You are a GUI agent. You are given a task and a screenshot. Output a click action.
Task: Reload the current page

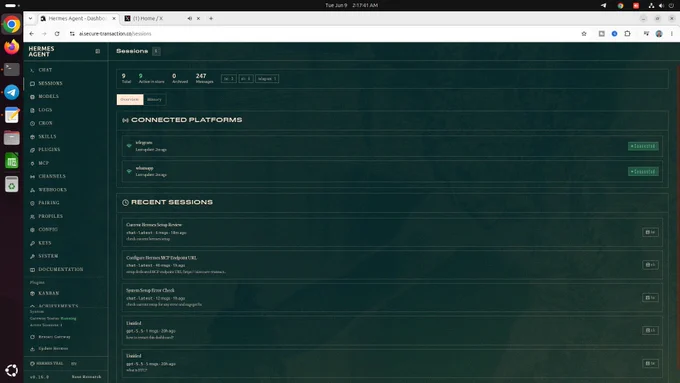click(57, 33)
